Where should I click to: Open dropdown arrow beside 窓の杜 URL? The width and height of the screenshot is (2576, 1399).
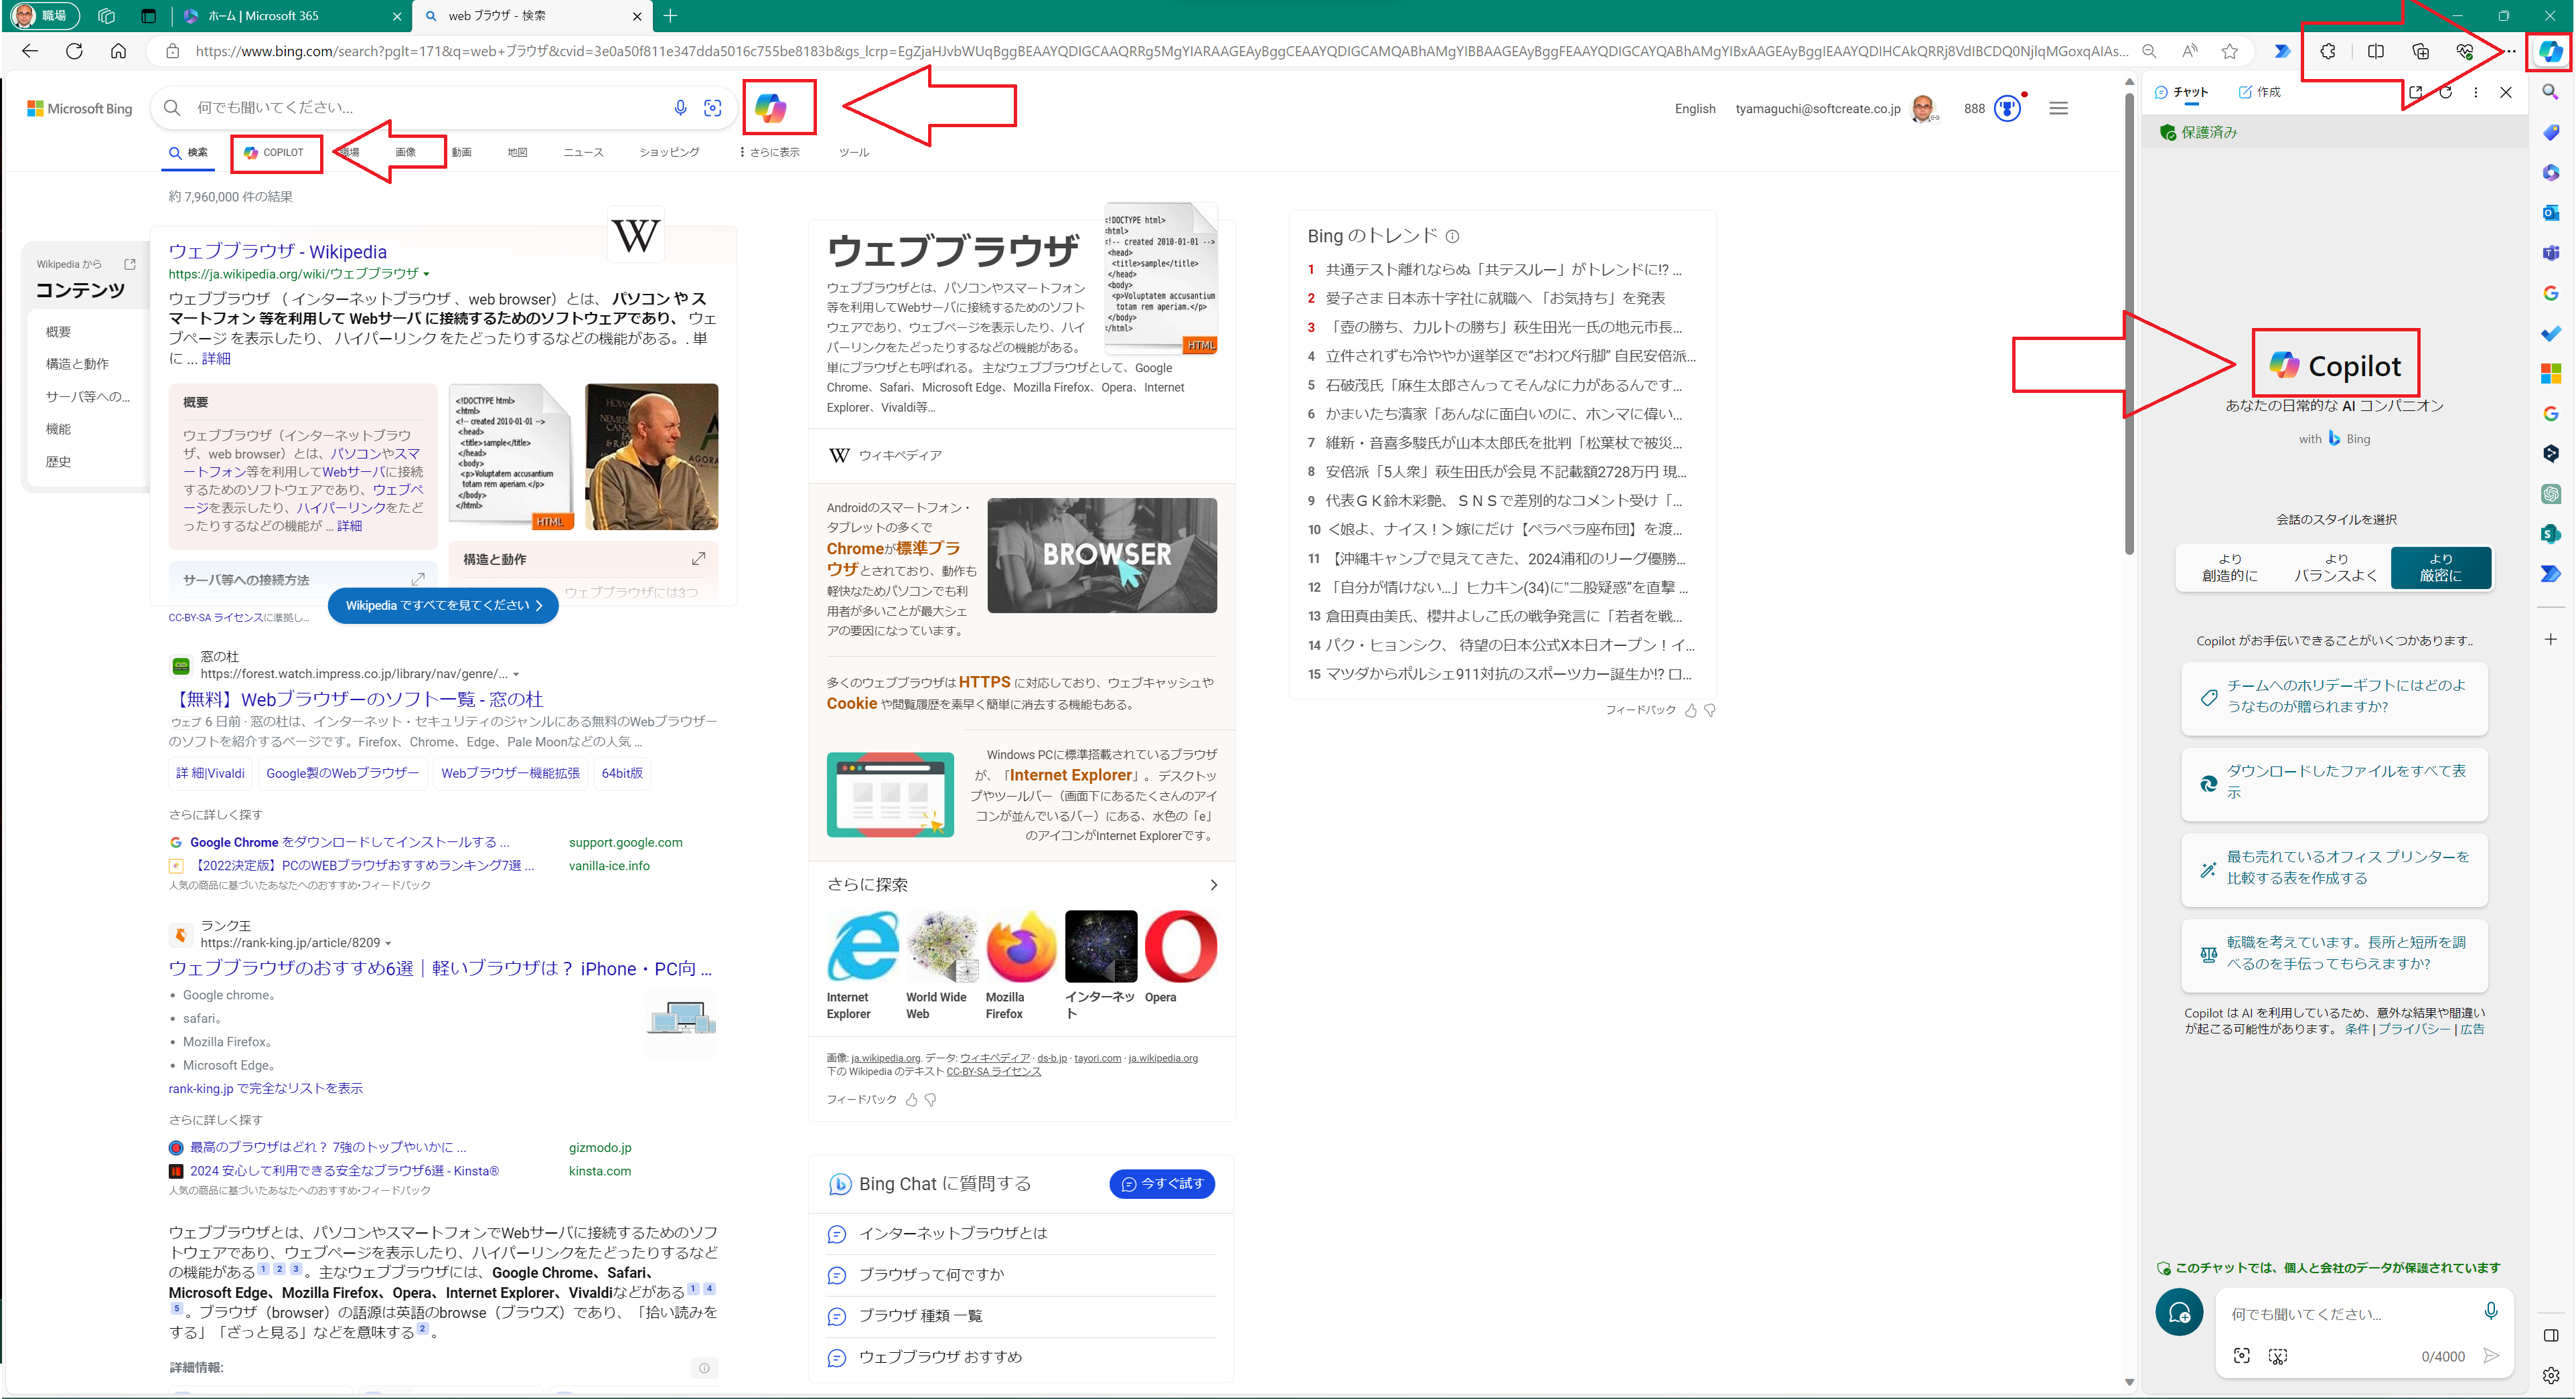coord(516,674)
